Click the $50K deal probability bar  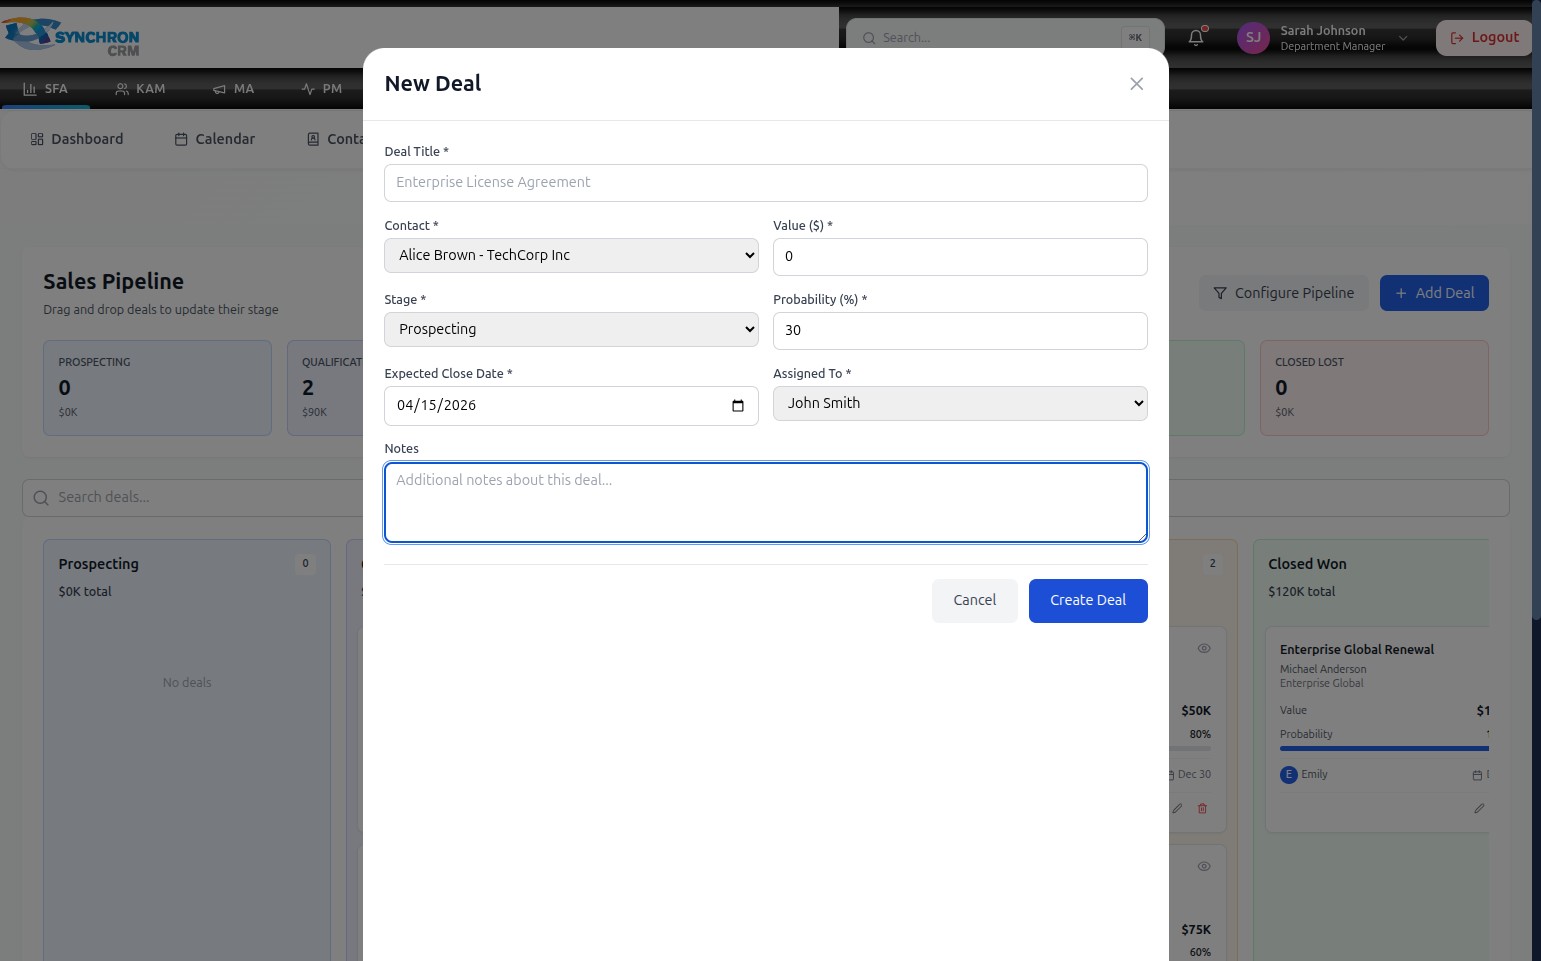coord(1190,748)
